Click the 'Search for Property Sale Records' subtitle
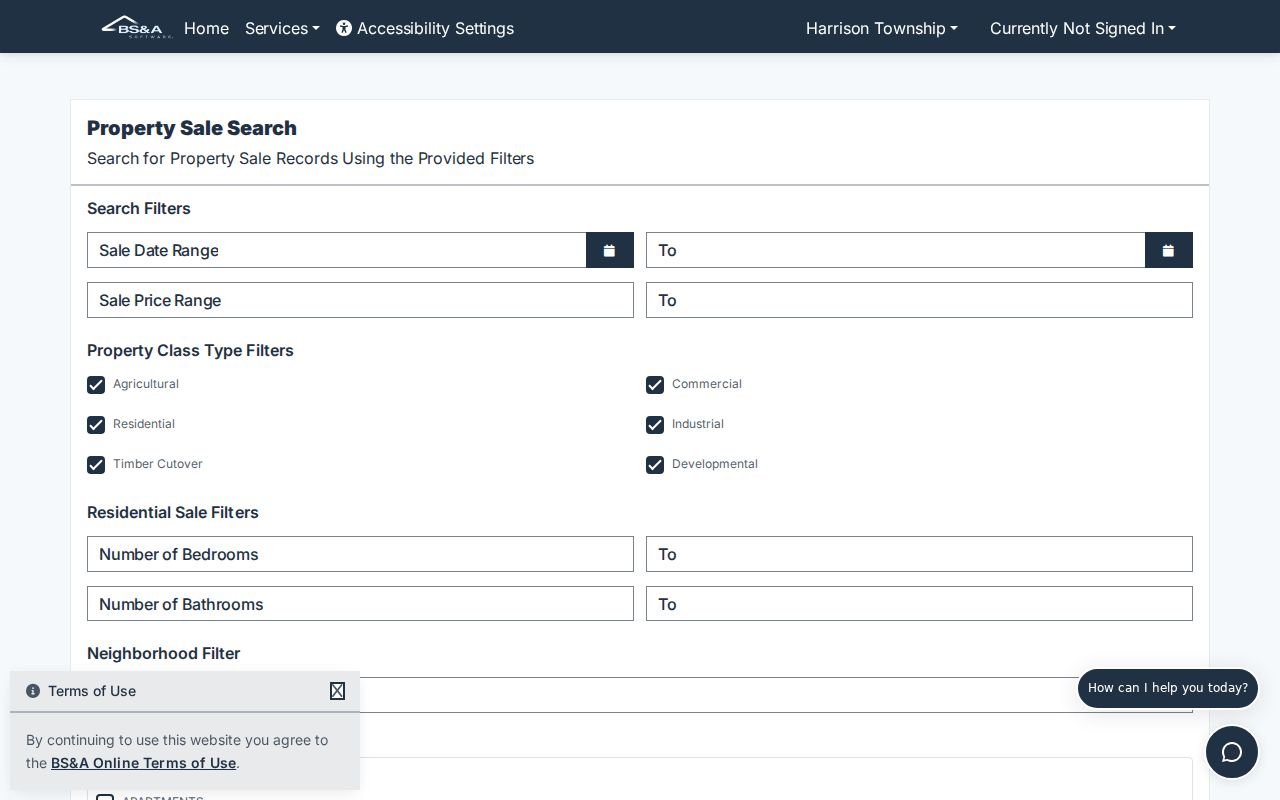 click(x=311, y=158)
